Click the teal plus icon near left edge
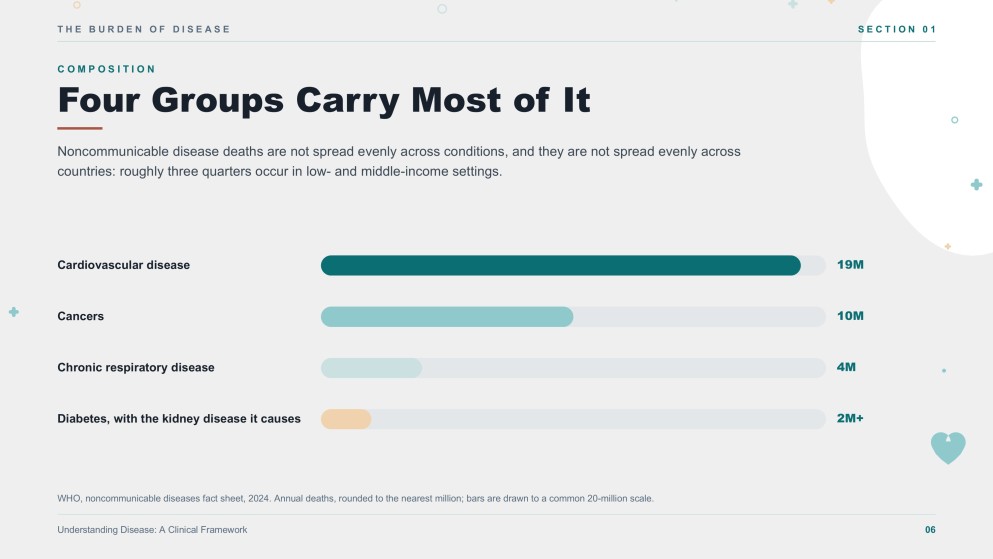This screenshot has width=993, height=559. coord(13,312)
